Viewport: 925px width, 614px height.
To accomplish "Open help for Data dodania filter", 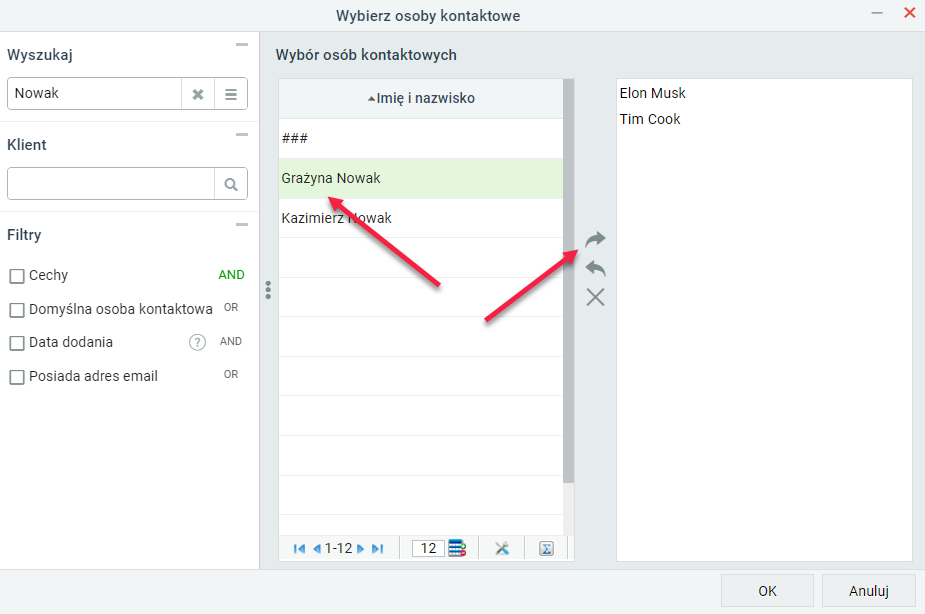I will tap(197, 342).
